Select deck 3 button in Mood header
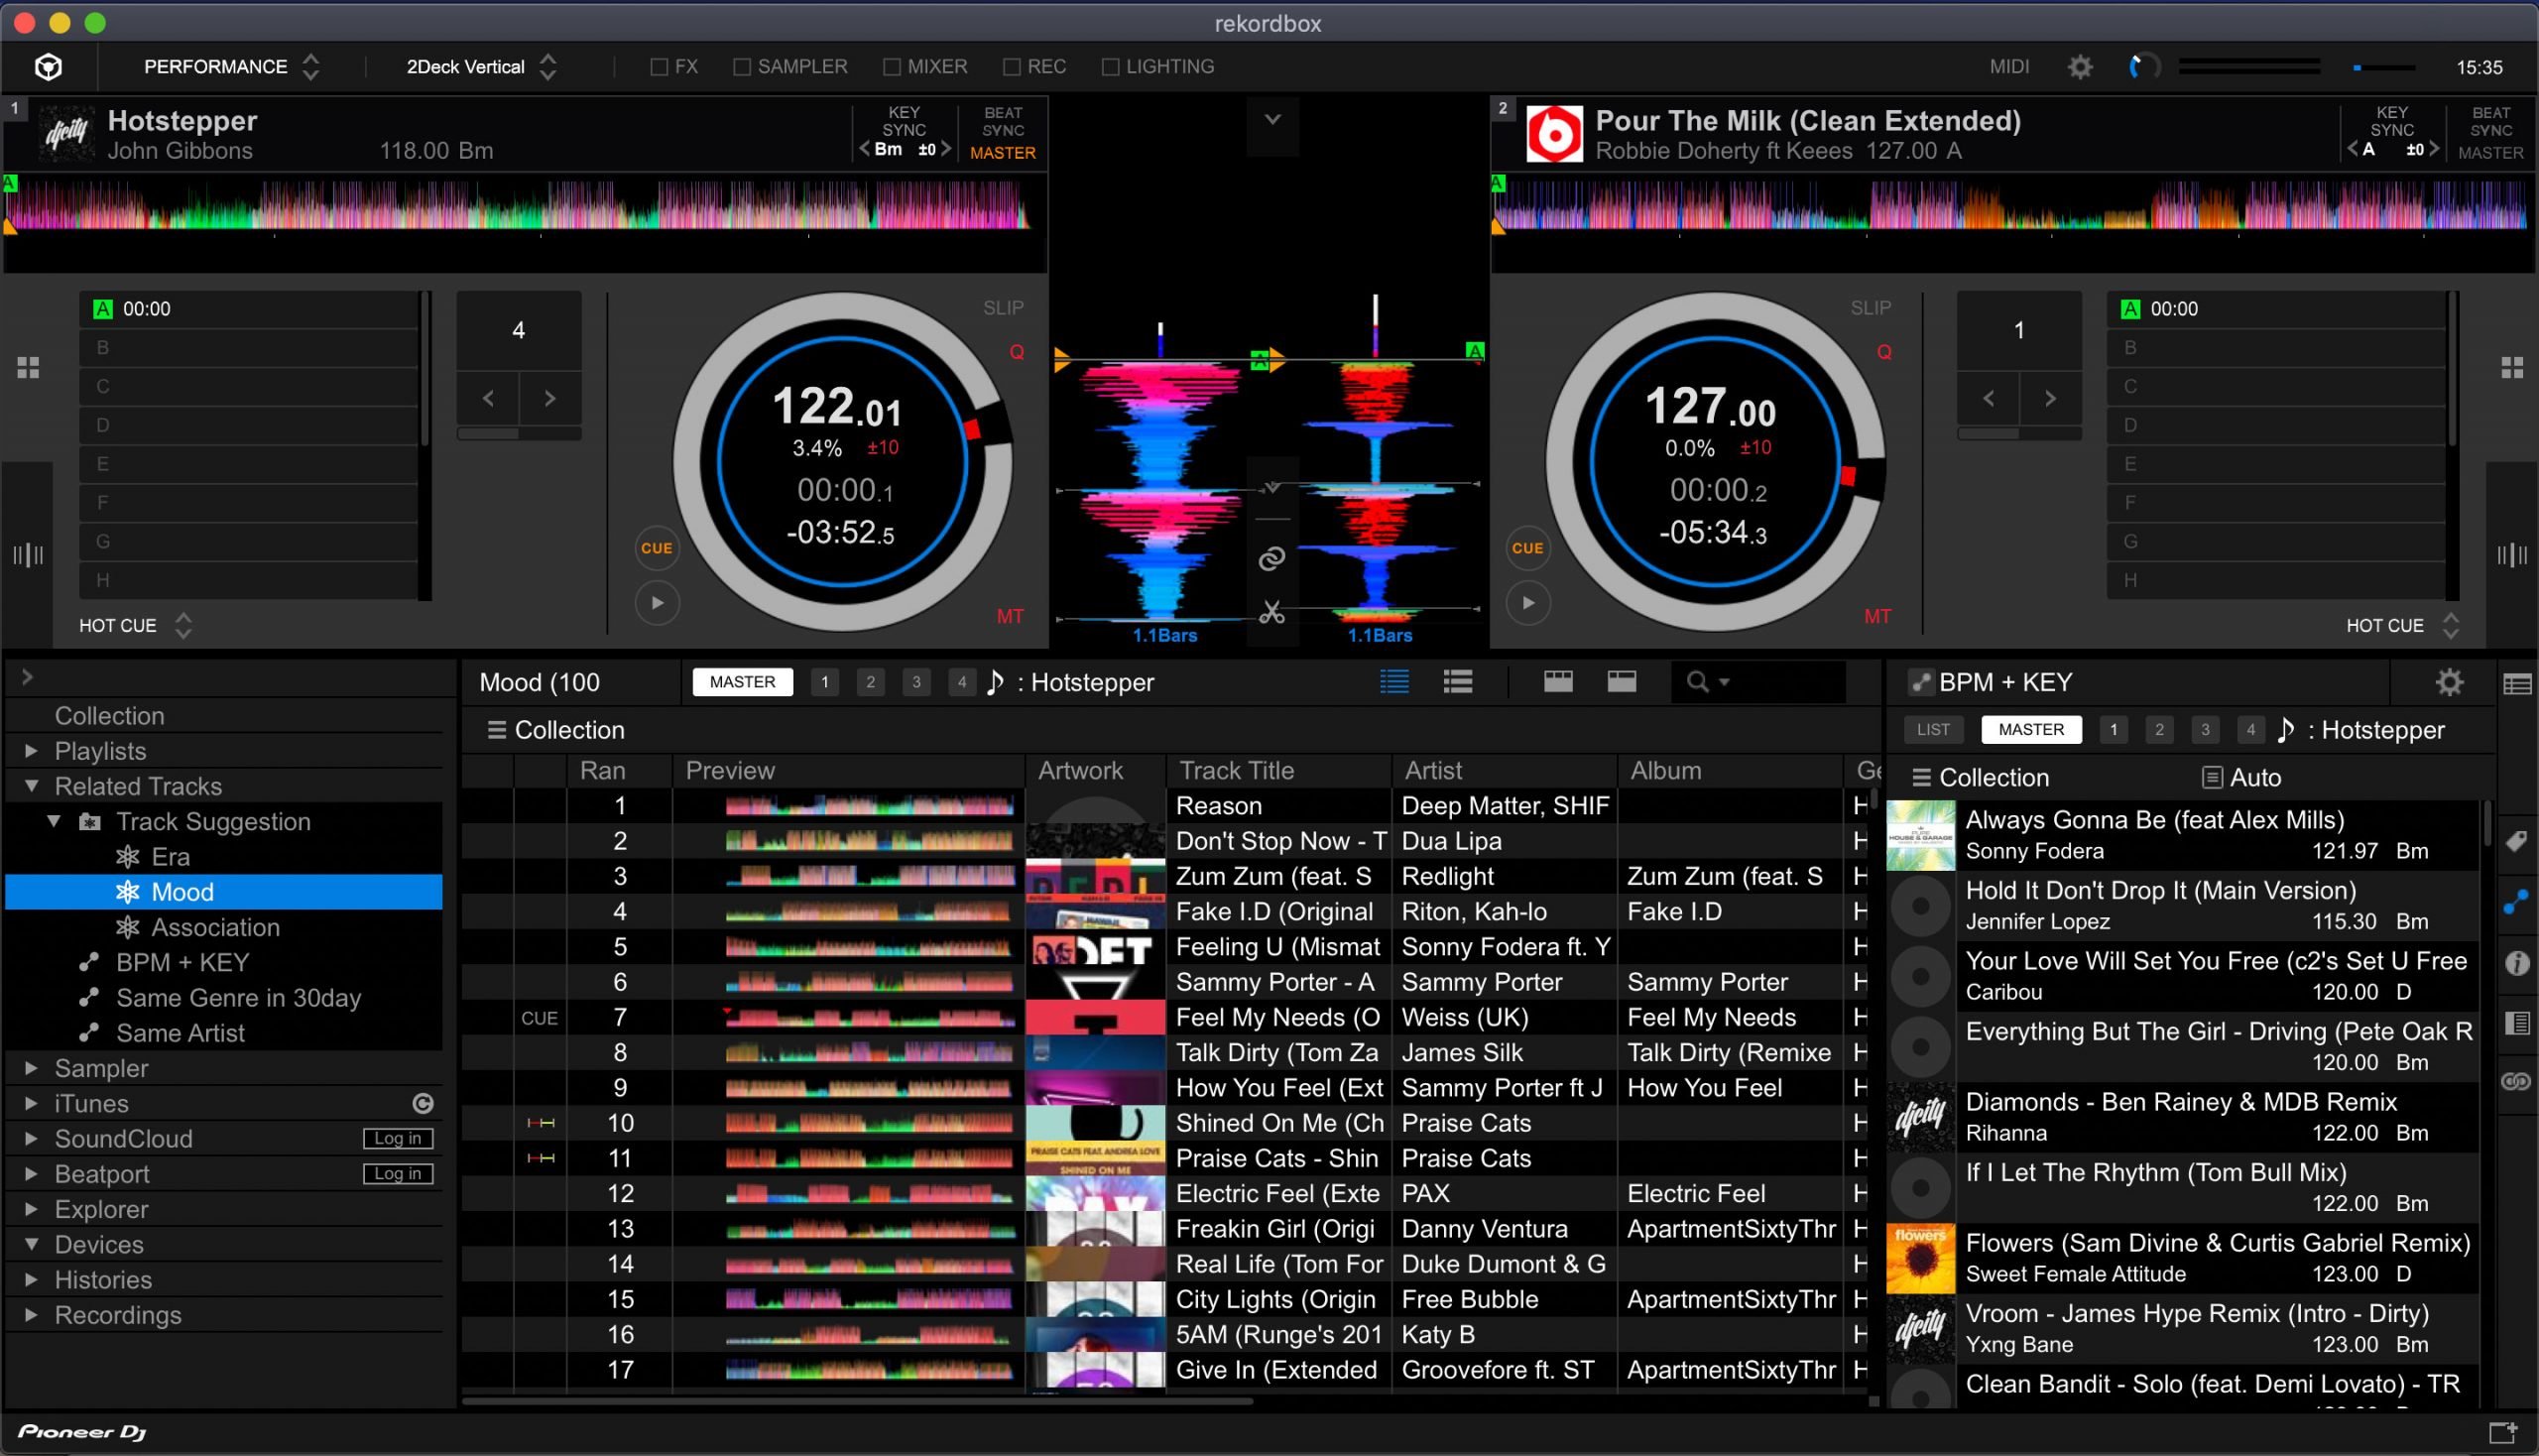 [x=916, y=682]
